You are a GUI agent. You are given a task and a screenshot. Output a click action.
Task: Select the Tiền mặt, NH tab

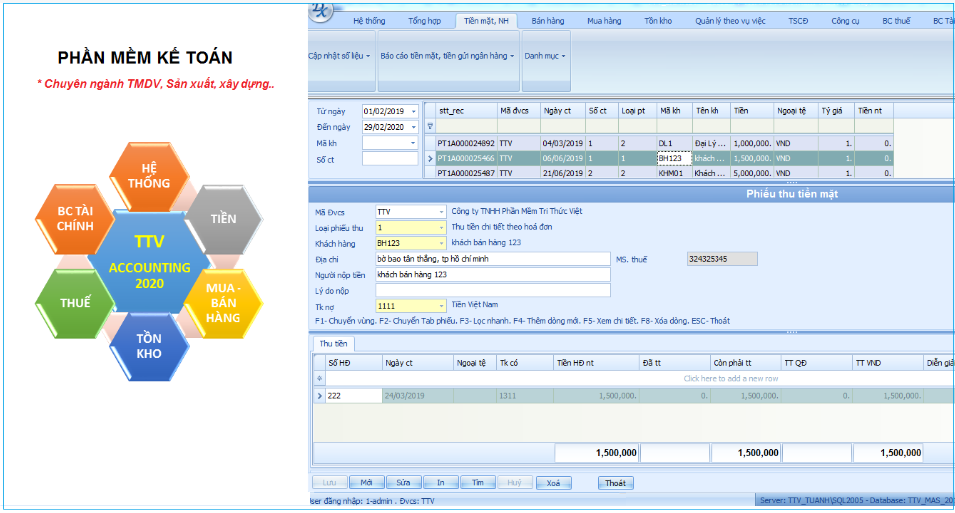[486, 21]
